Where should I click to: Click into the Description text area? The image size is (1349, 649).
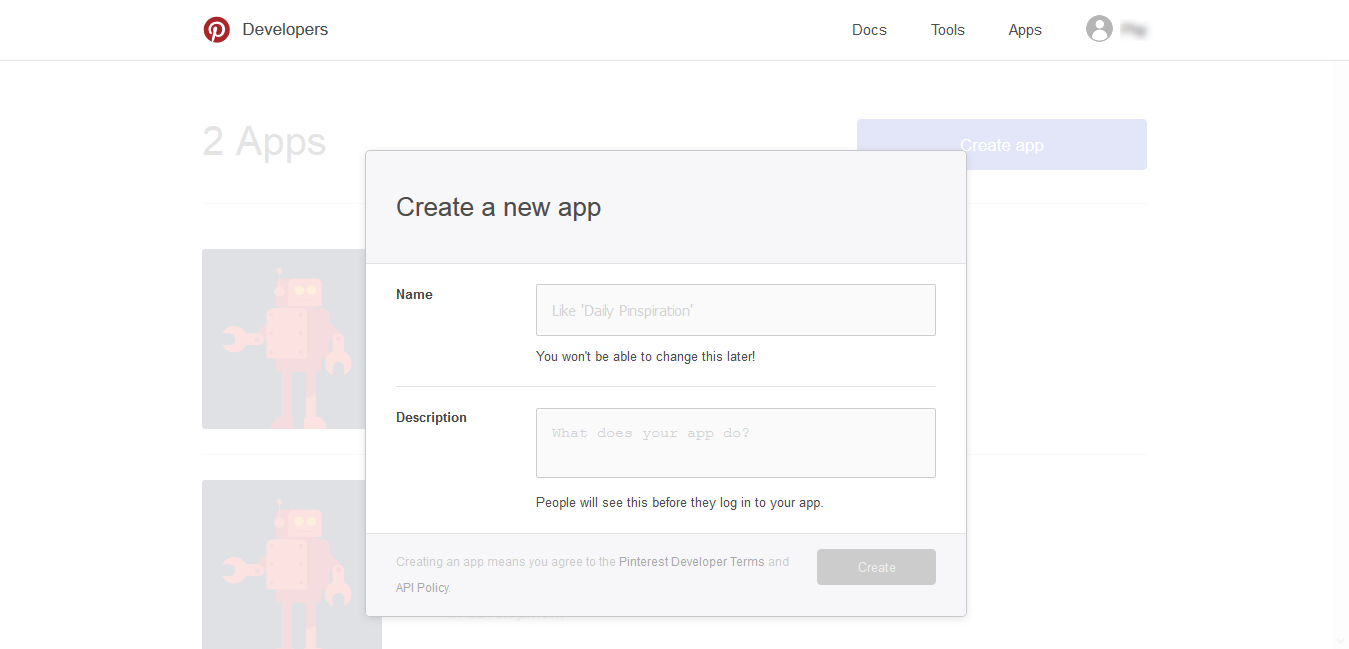pos(735,443)
